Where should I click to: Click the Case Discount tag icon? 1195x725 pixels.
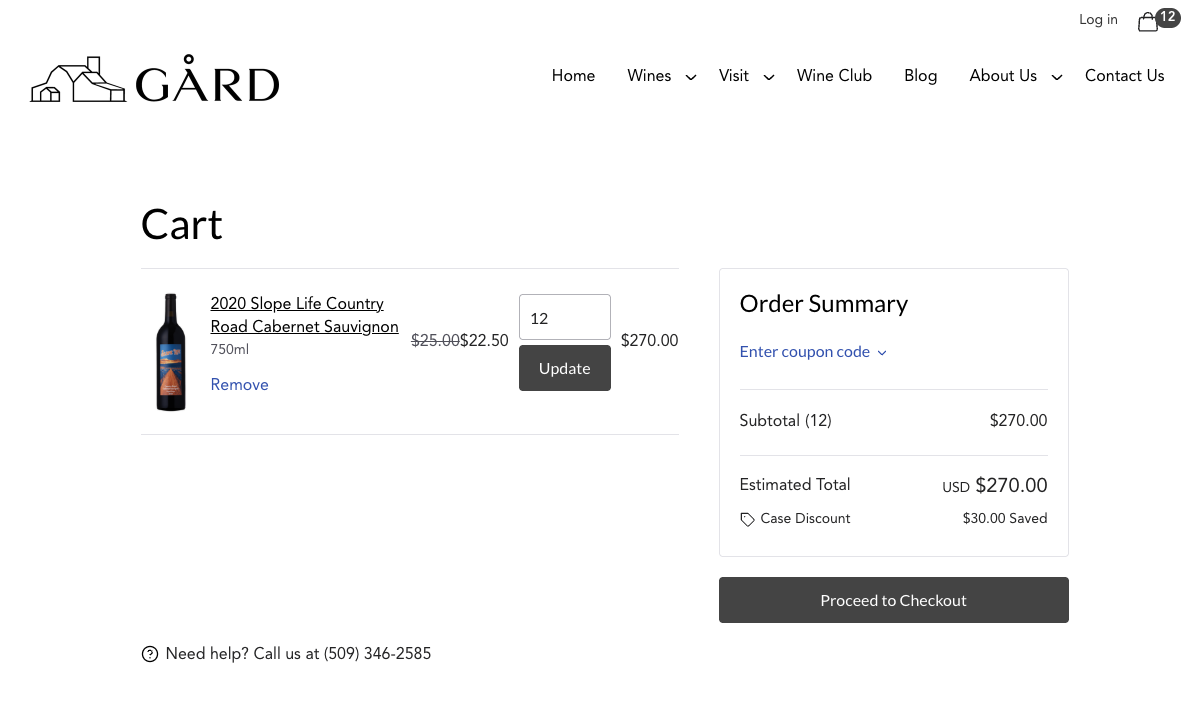tap(747, 519)
